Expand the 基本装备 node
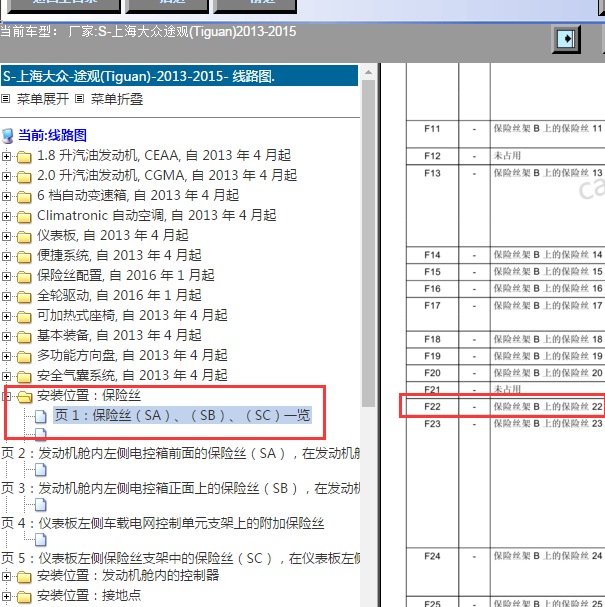 point(6,336)
